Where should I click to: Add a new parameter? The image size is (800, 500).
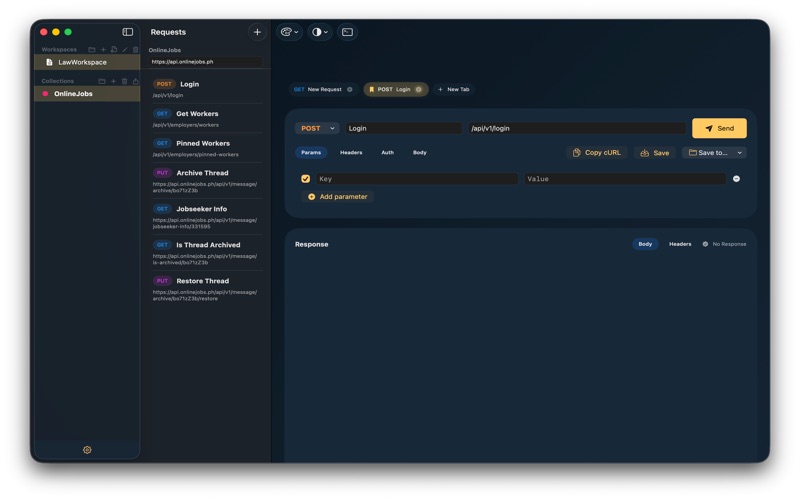(x=338, y=196)
